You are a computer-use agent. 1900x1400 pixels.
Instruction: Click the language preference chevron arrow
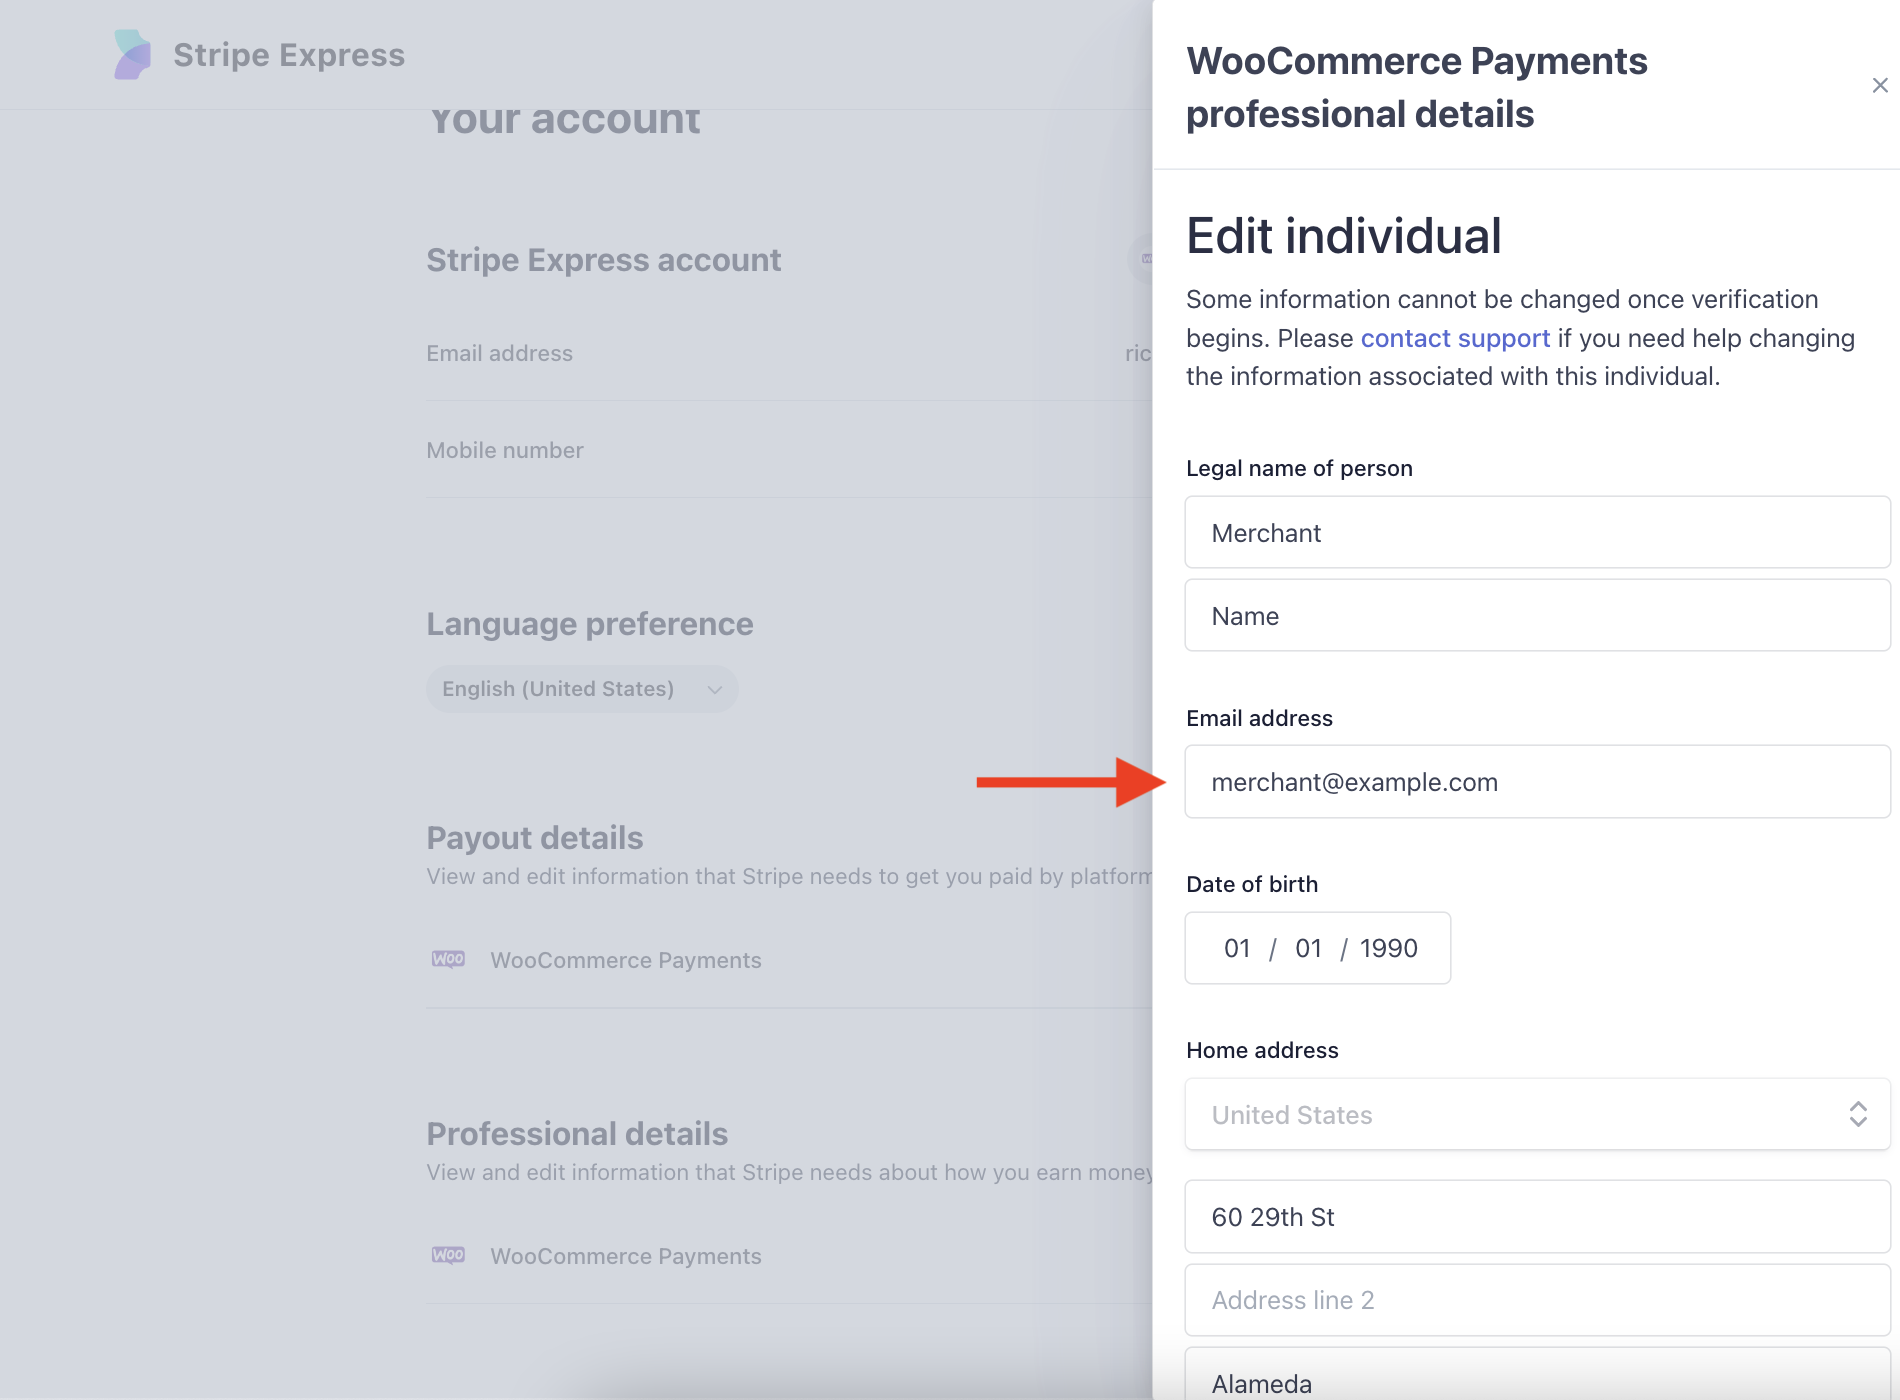pos(715,689)
